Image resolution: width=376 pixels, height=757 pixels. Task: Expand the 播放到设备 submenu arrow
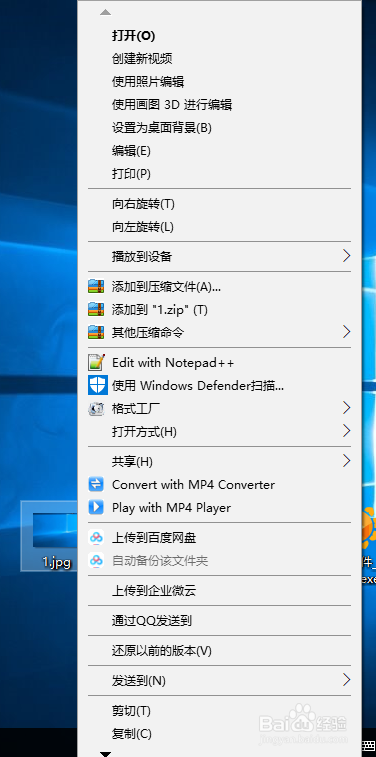point(346,256)
